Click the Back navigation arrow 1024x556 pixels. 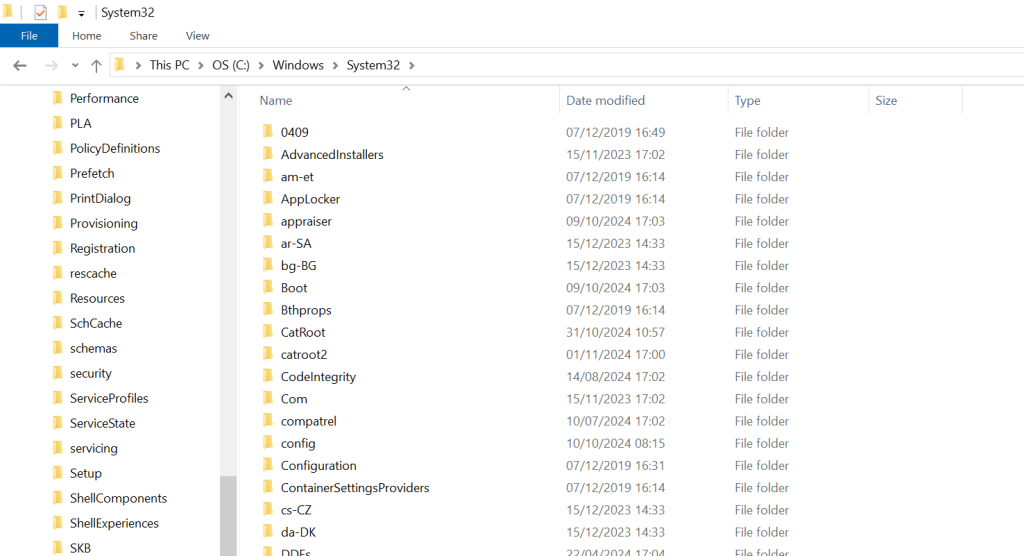(x=19, y=65)
